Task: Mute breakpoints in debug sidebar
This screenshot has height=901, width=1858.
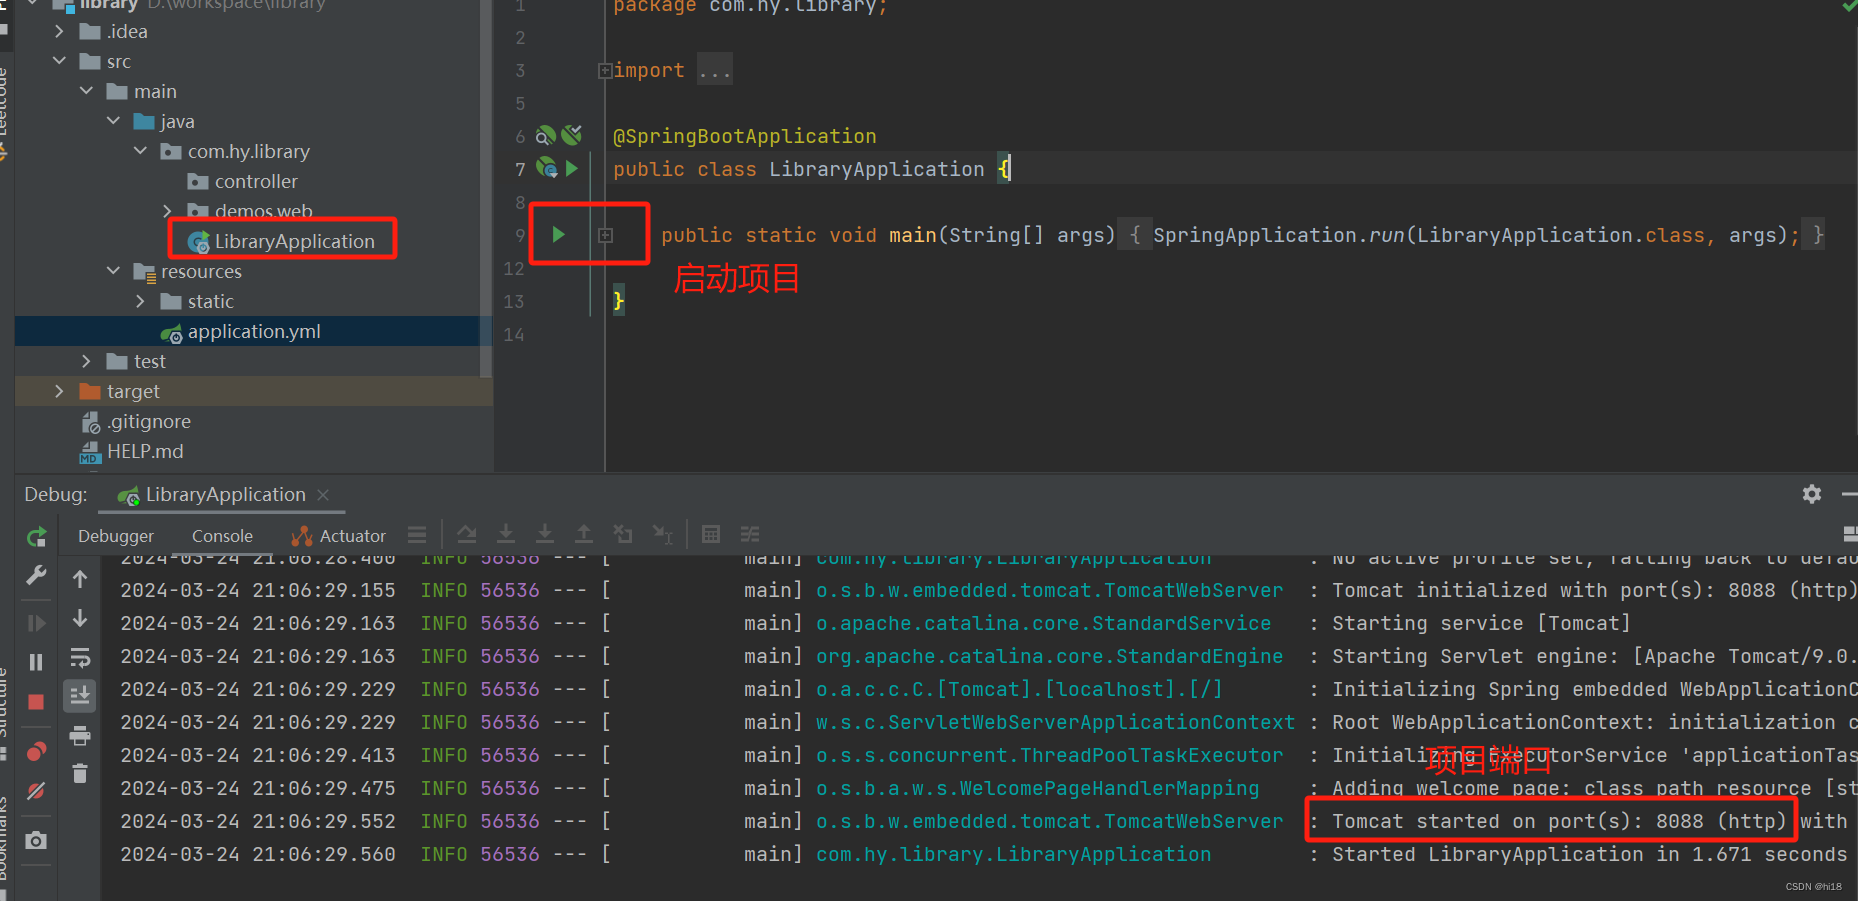Action: (37, 791)
